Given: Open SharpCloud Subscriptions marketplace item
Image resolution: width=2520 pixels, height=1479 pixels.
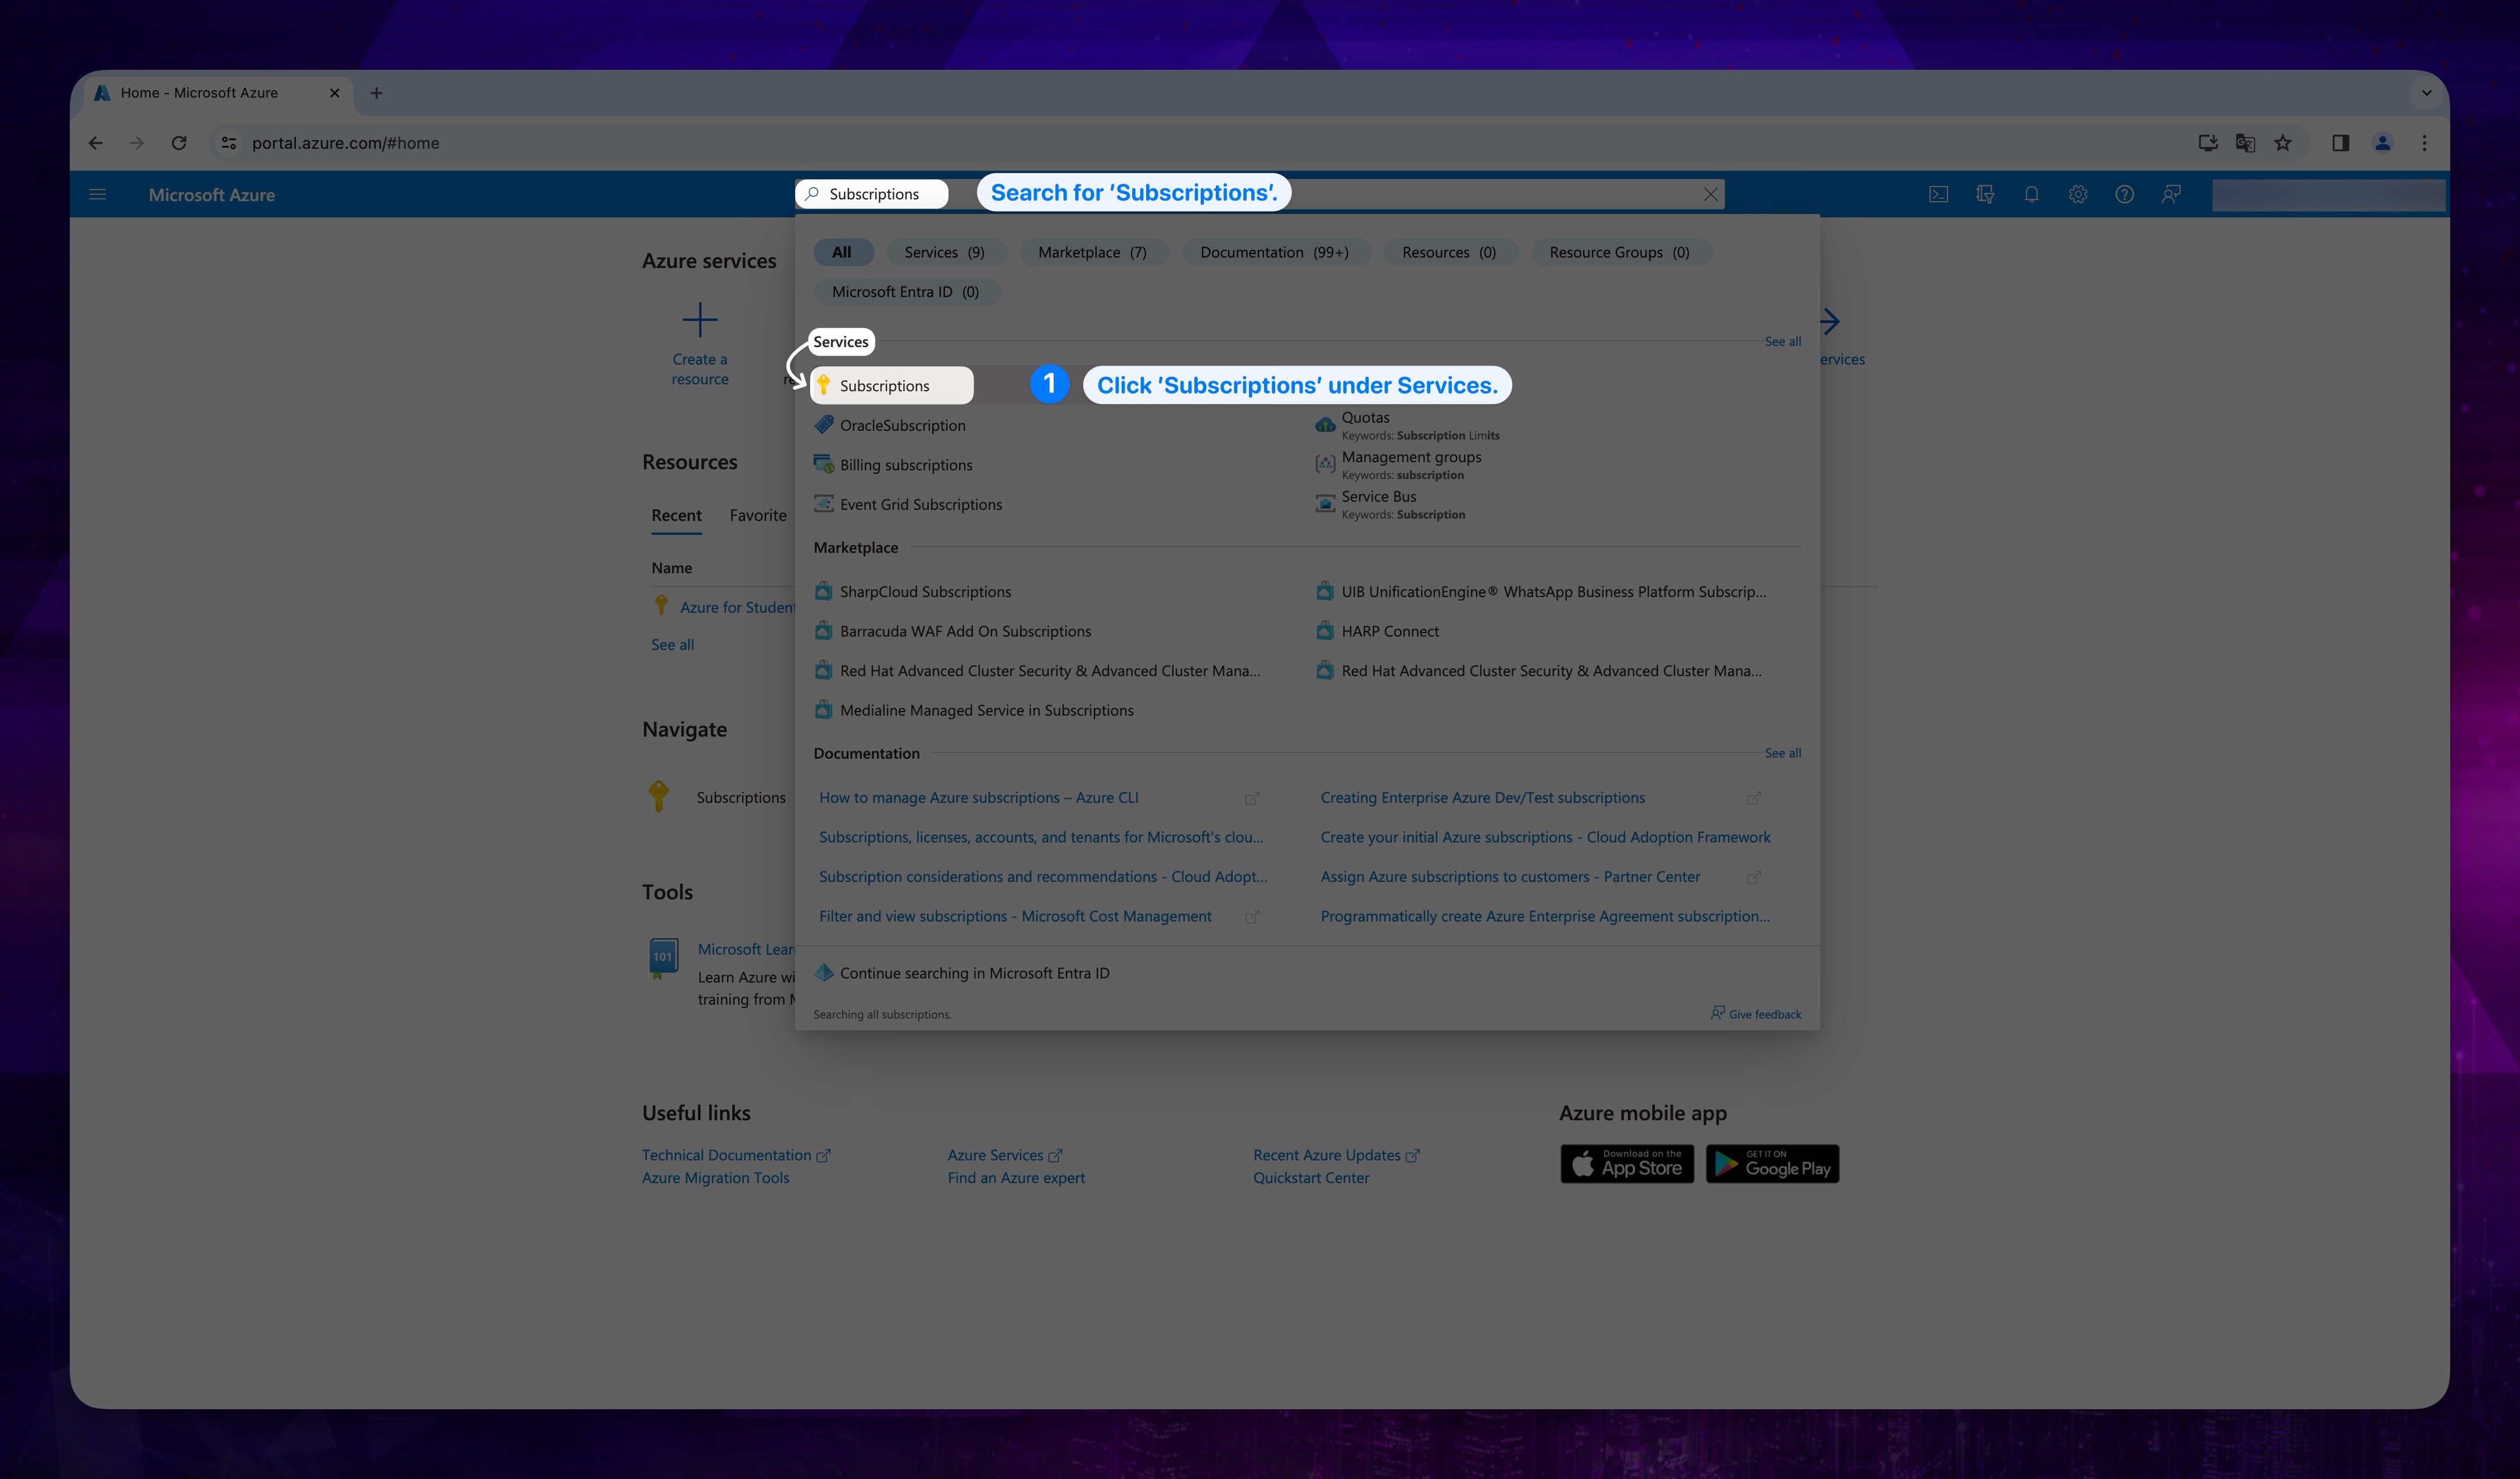Looking at the screenshot, I should pos(925,592).
